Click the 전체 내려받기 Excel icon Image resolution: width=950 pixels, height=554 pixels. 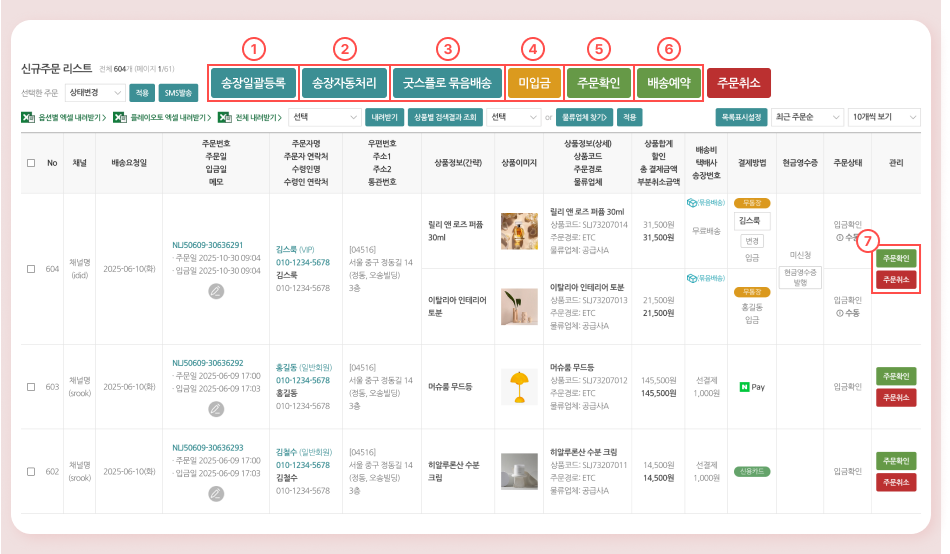click(225, 118)
